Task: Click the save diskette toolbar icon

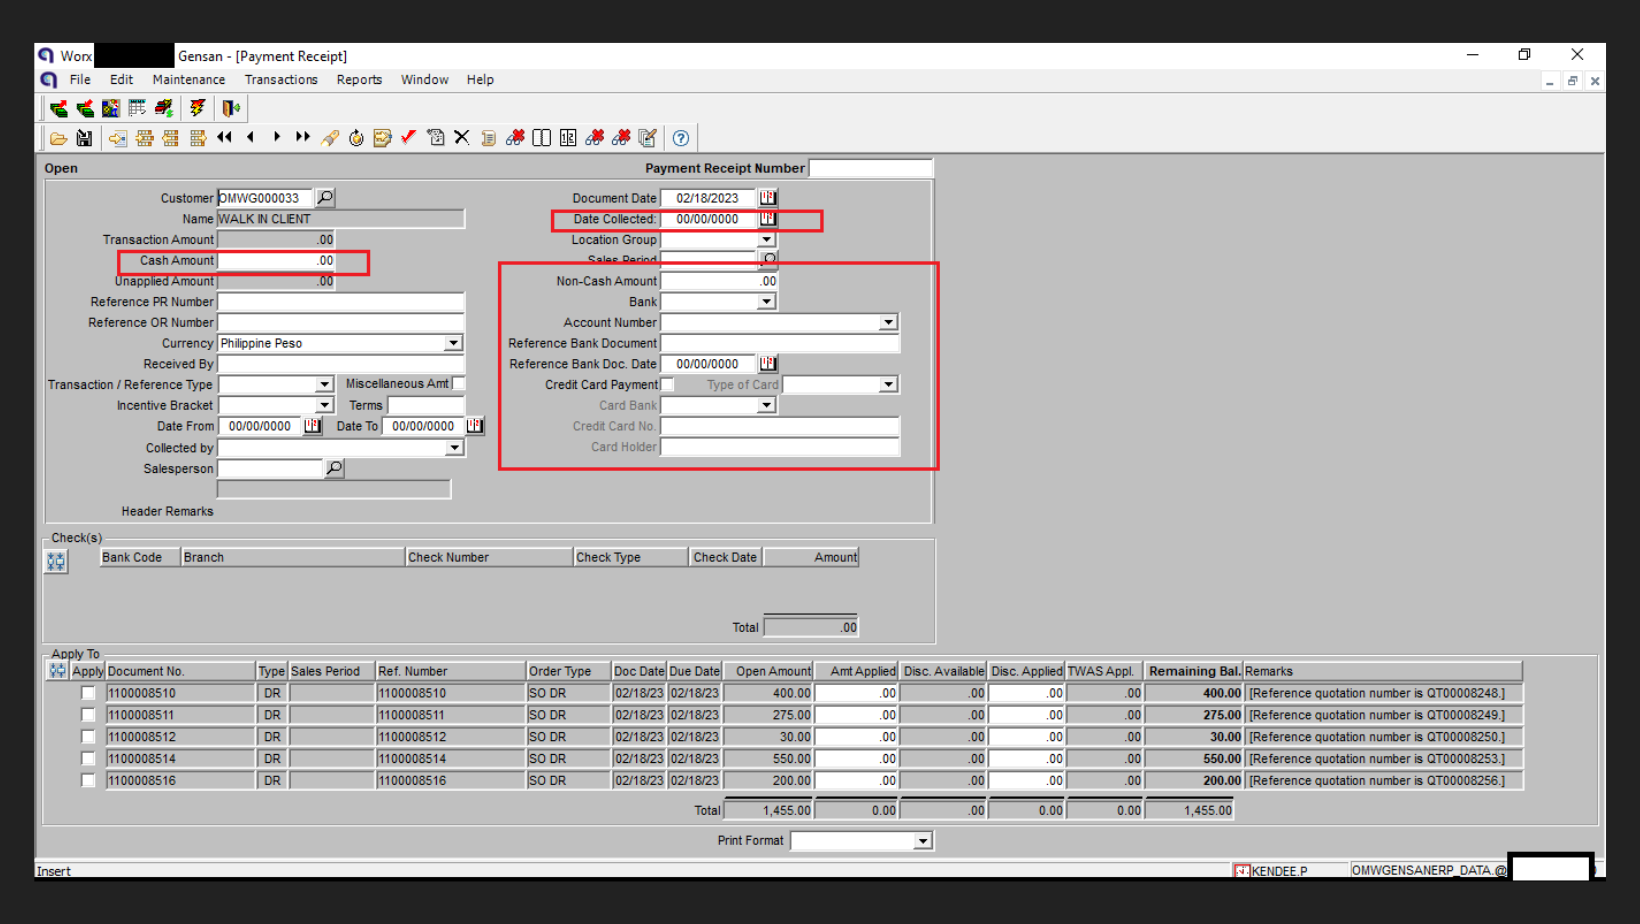Action: coord(84,138)
